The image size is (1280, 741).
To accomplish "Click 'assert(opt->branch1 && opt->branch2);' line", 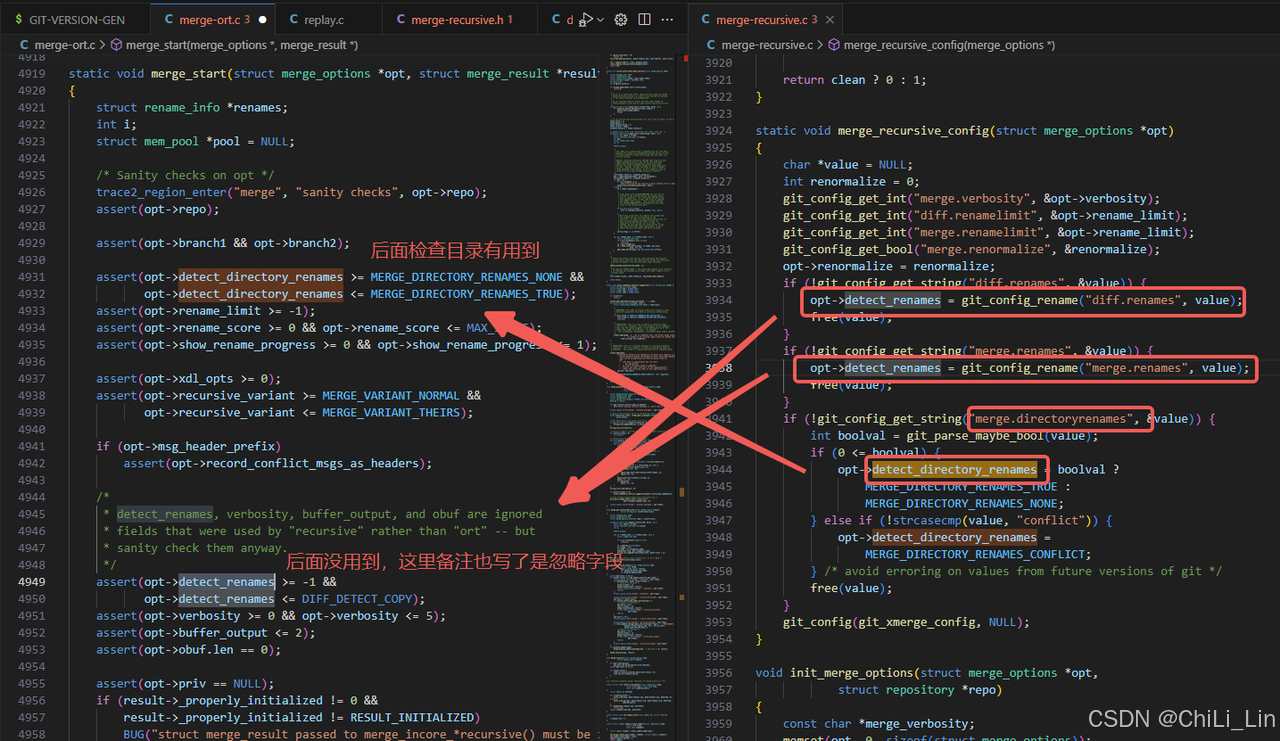I will 223,243.
